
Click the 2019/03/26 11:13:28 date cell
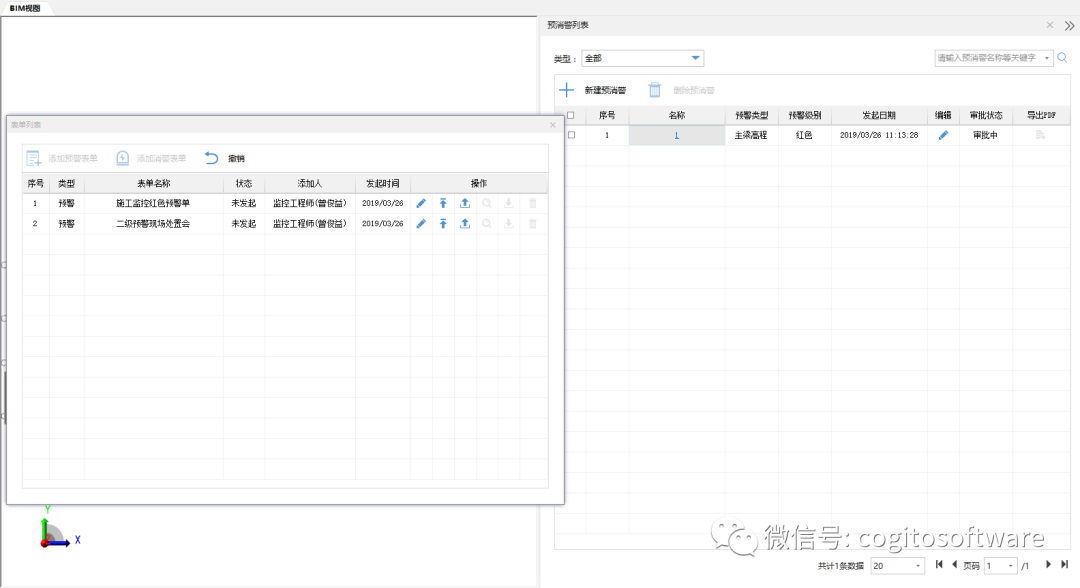pyautogui.click(x=879, y=135)
